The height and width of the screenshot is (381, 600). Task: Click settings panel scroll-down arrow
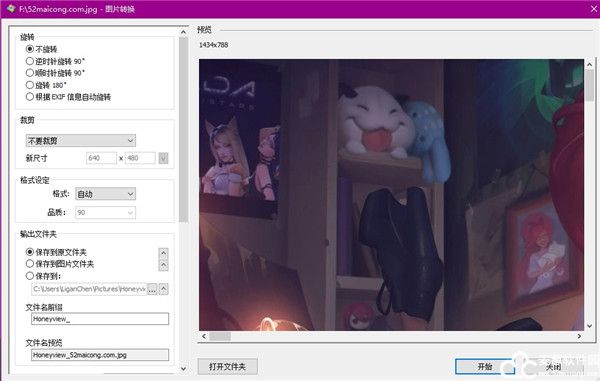[183, 369]
